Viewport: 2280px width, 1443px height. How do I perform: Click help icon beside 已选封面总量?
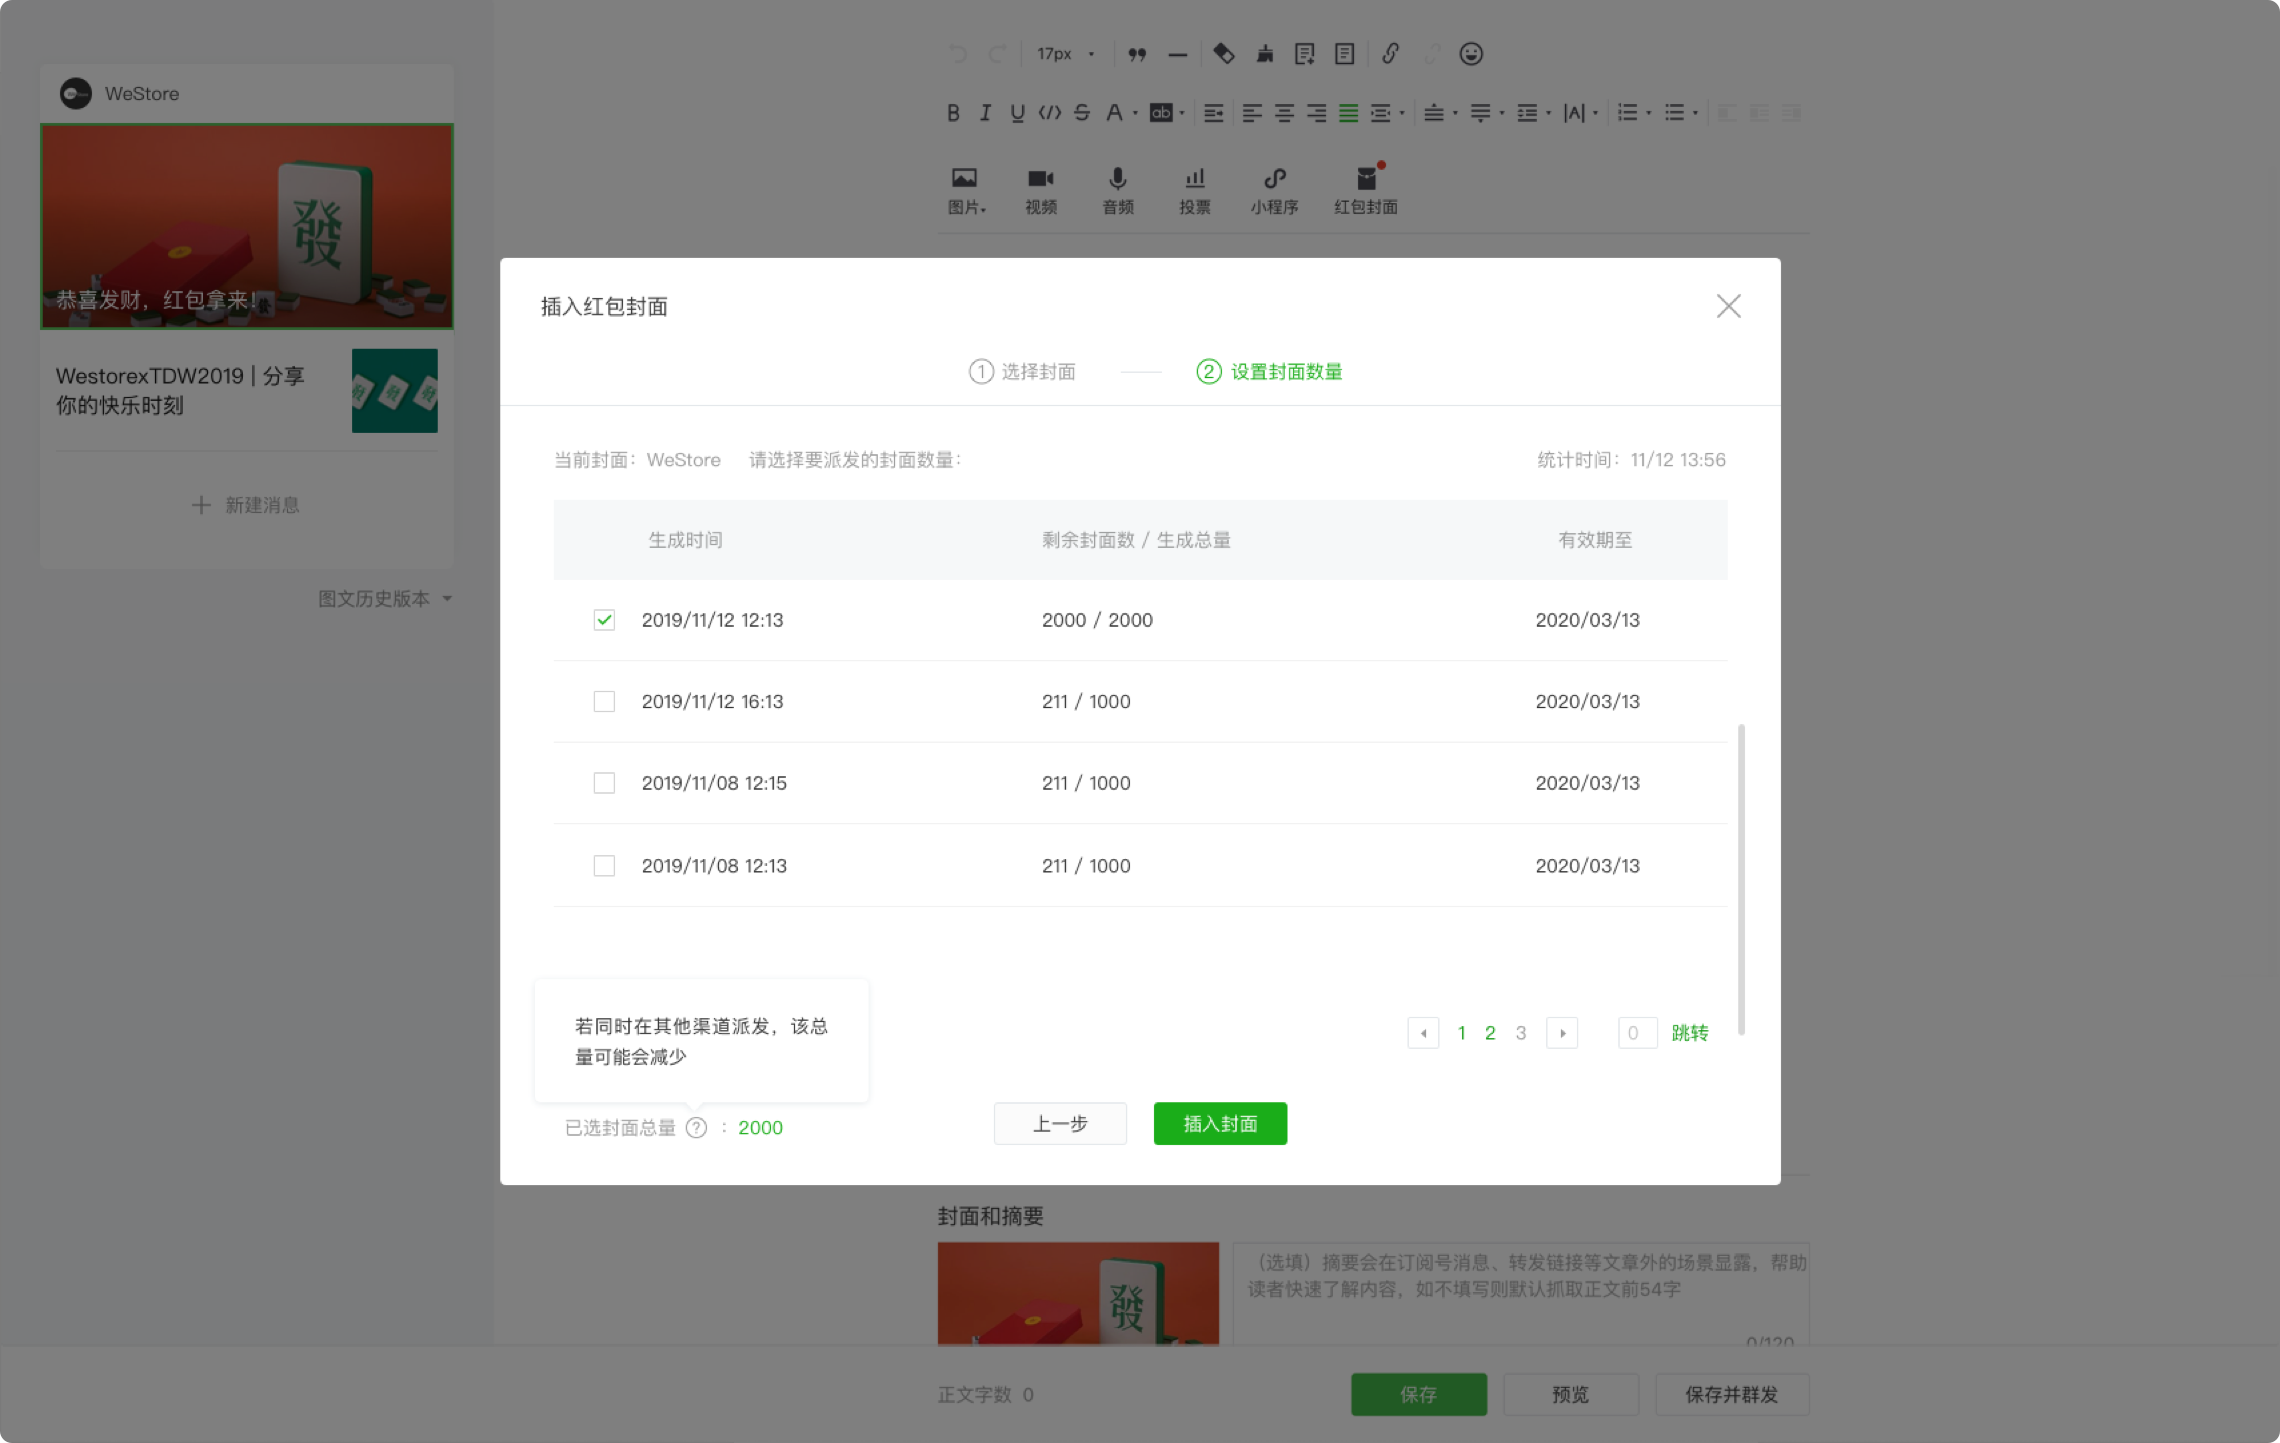click(697, 1127)
